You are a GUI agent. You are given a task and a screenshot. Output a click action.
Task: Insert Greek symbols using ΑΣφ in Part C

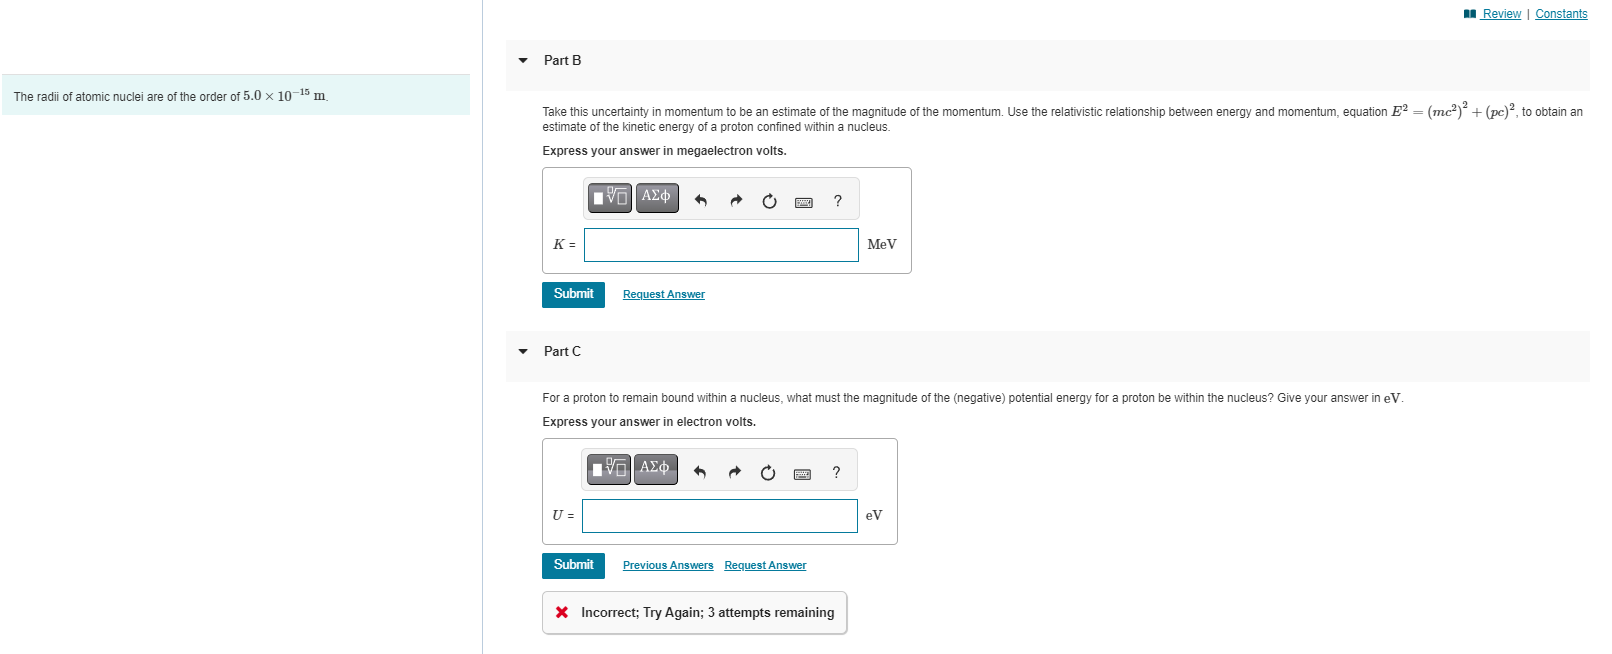click(655, 468)
